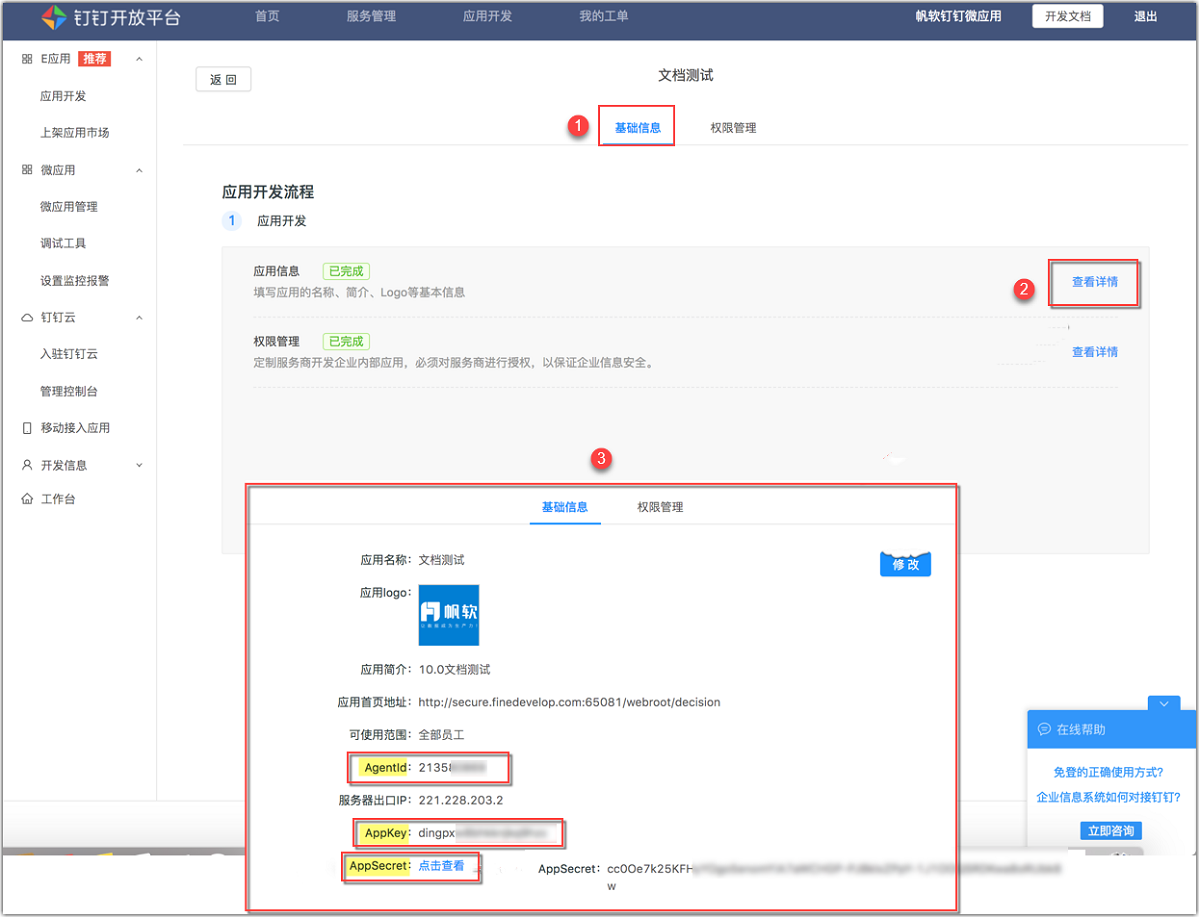
Task: Click the 返回 back button
Action: click(223, 80)
